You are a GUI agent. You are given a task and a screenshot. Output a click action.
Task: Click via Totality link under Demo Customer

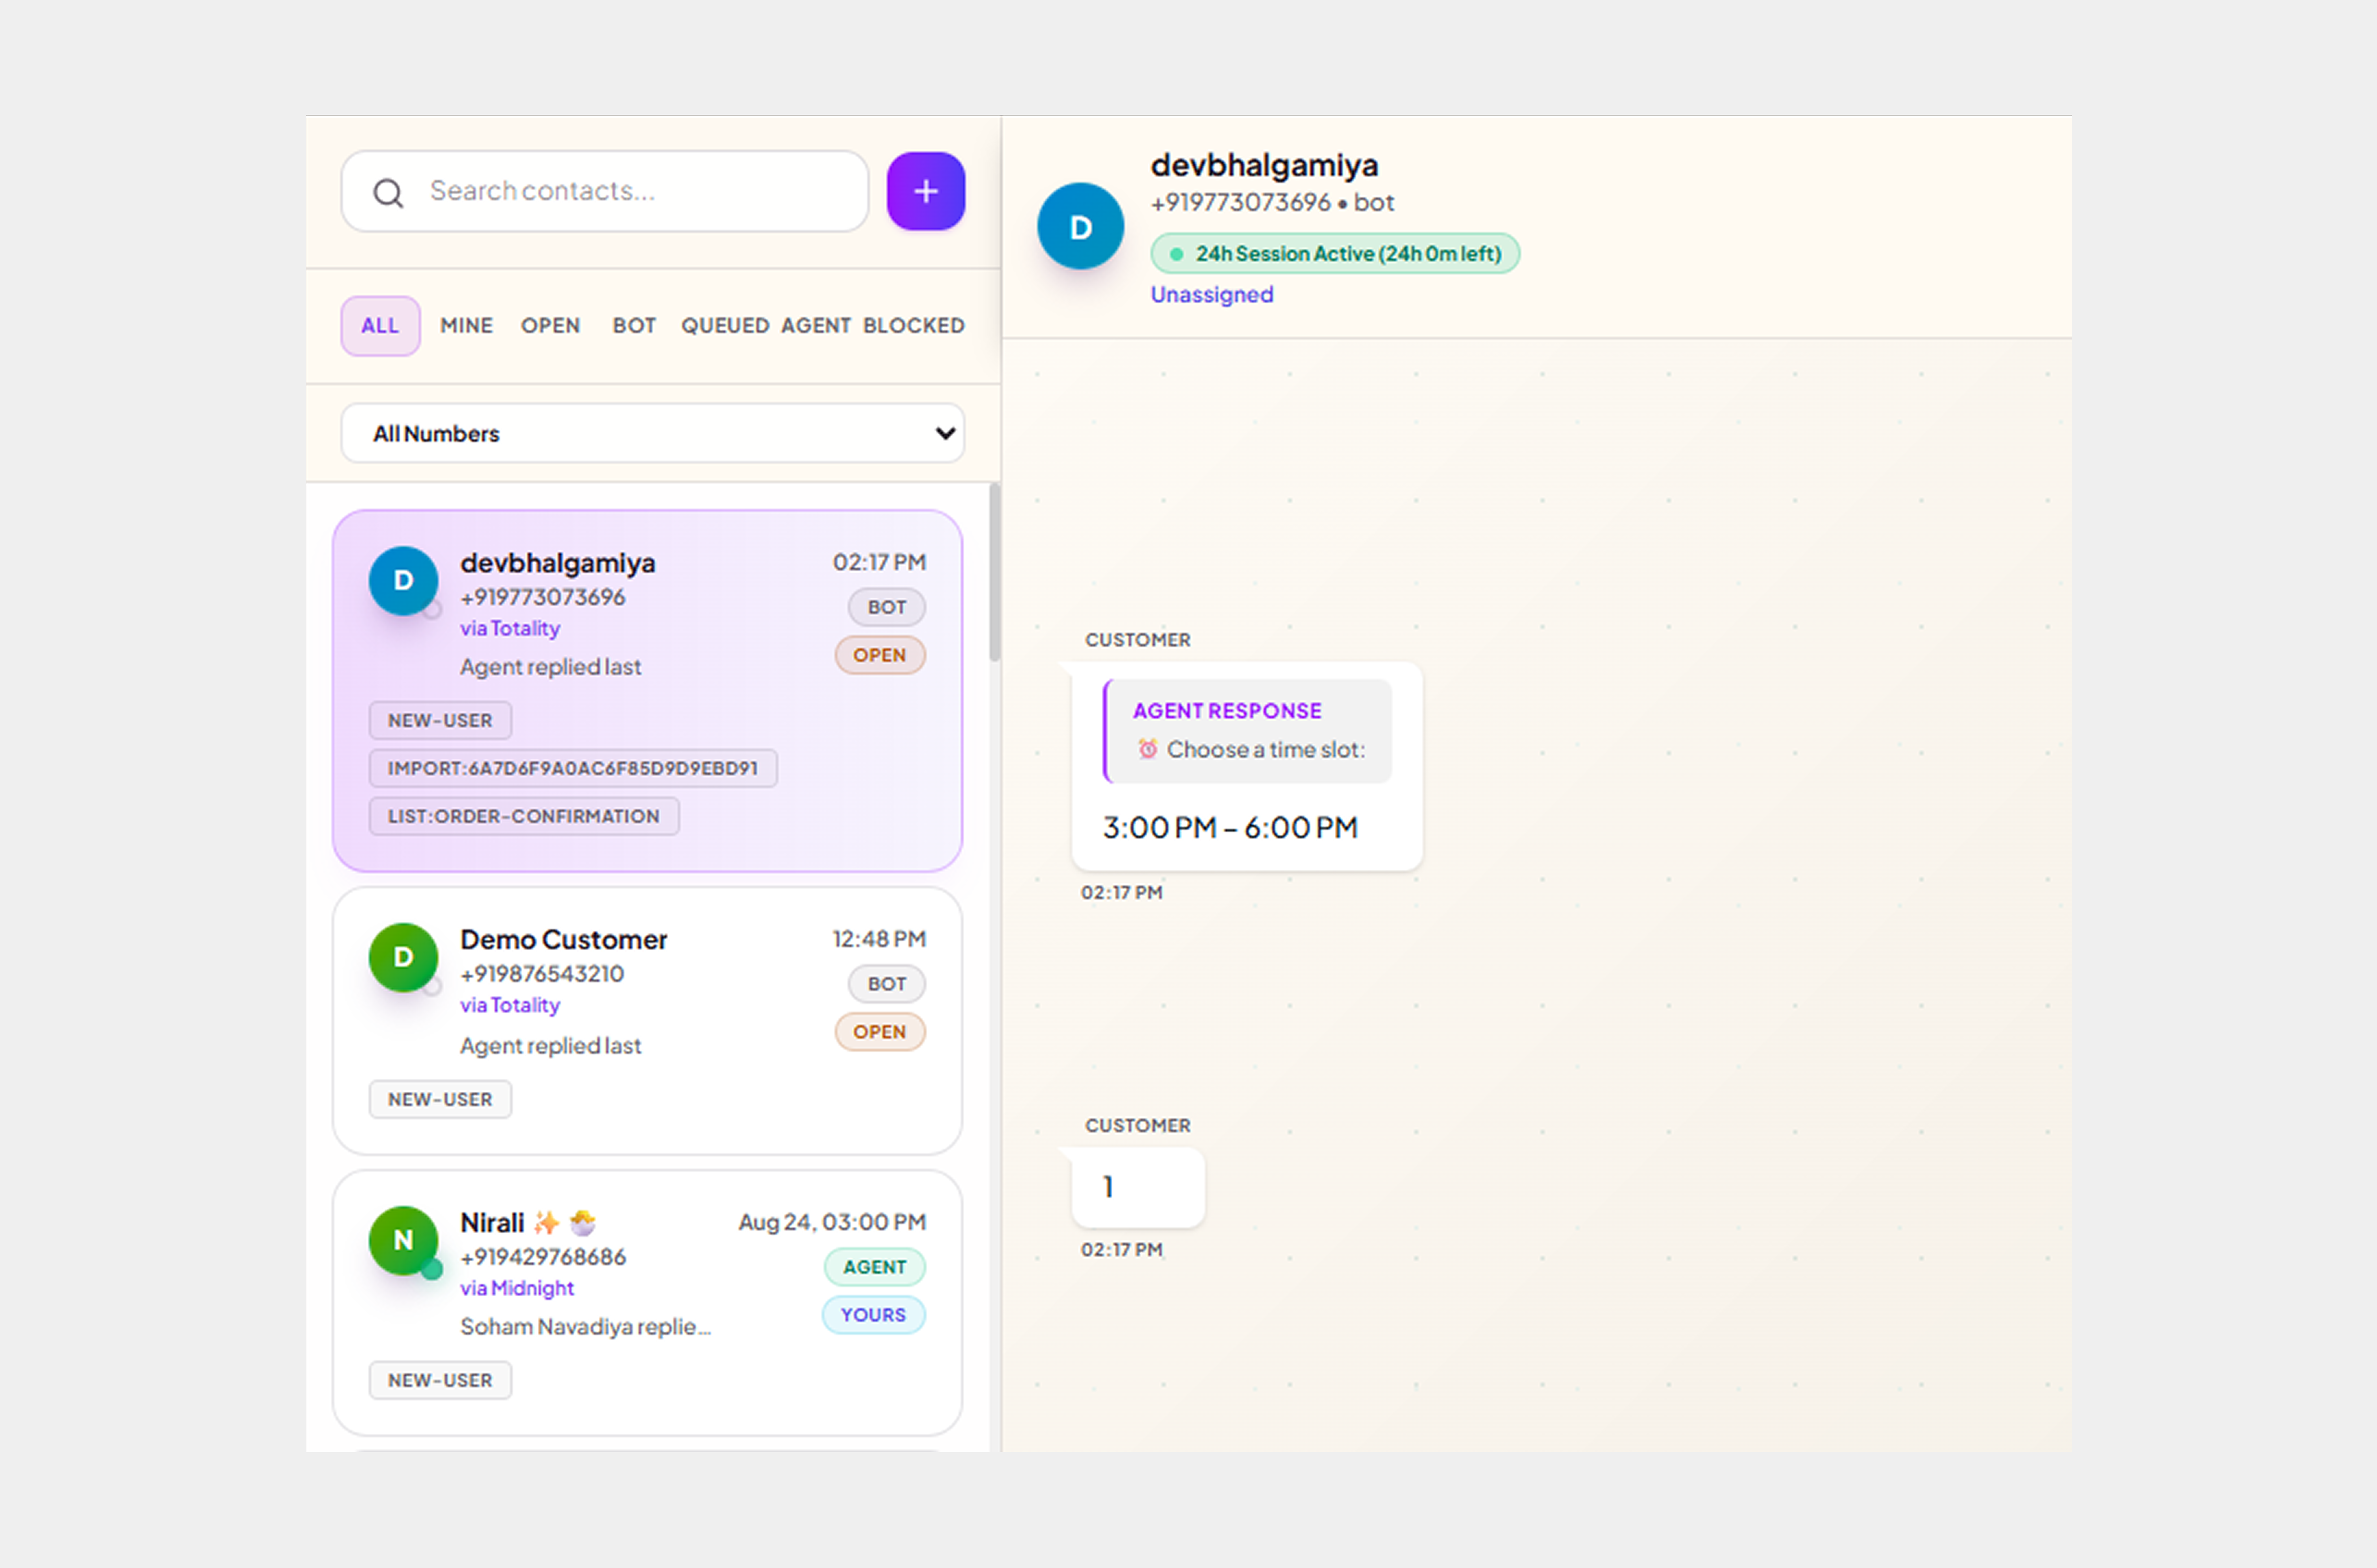click(x=510, y=1005)
